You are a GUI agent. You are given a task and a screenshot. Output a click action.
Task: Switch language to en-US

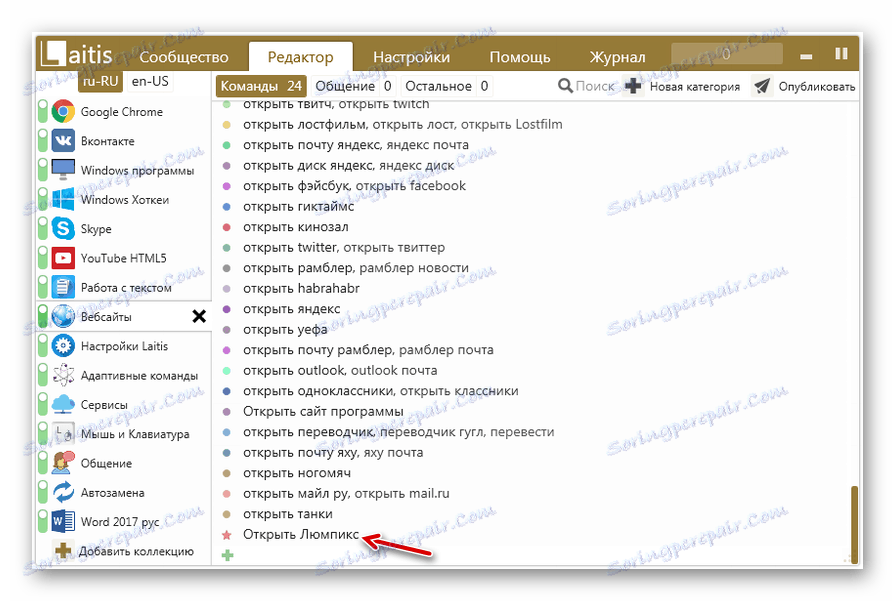(x=150, y=81)
